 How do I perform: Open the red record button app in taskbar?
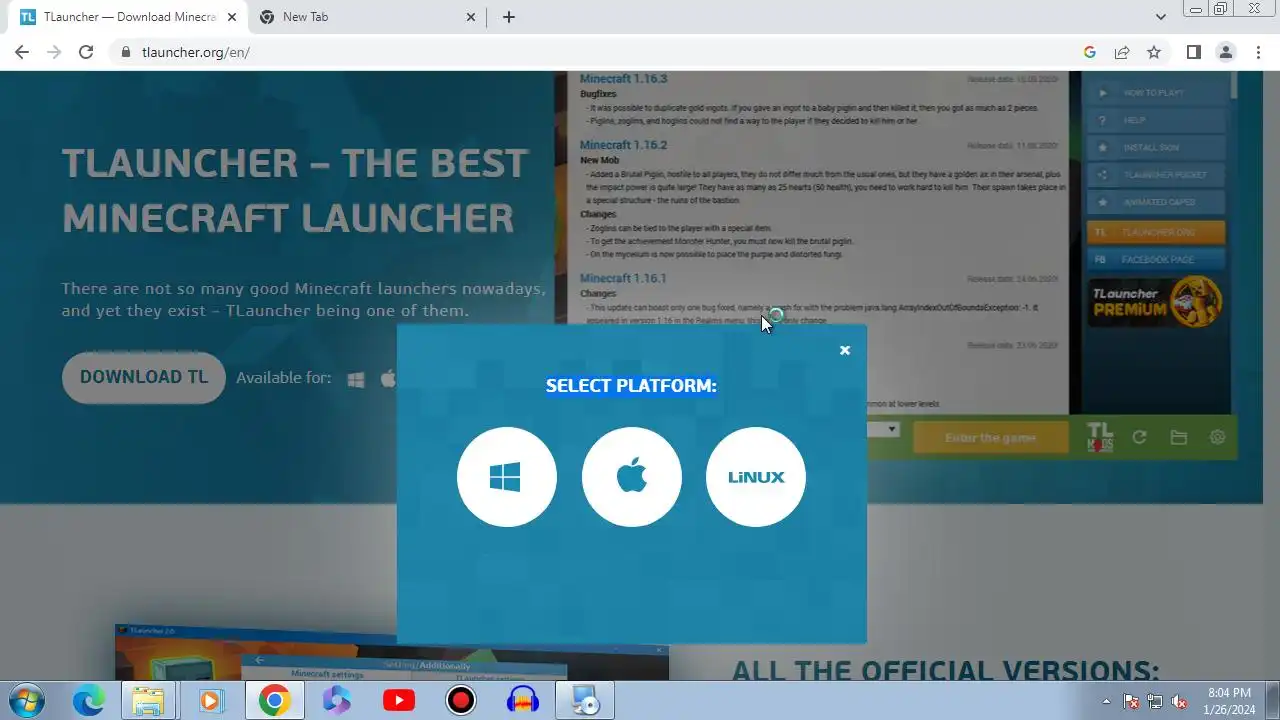461,701
